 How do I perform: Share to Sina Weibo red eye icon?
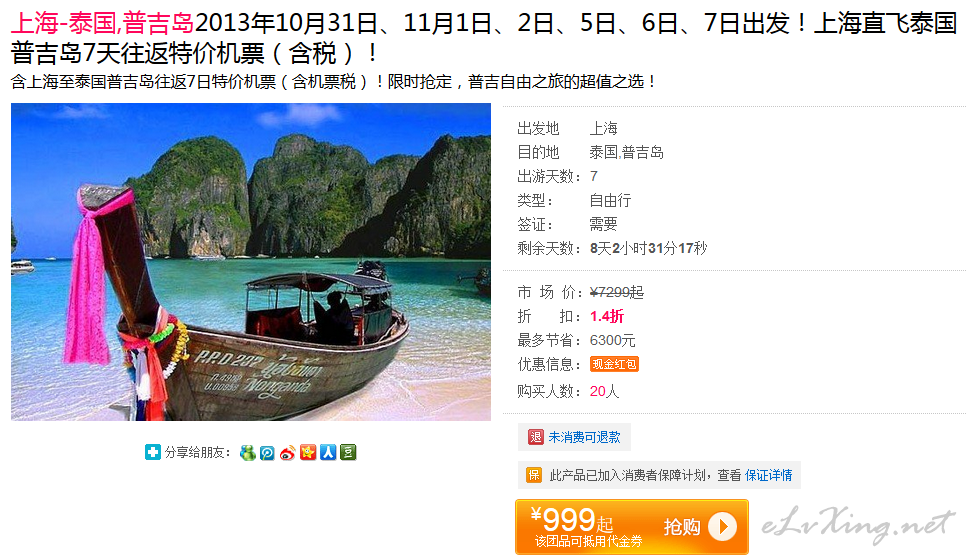288,453
